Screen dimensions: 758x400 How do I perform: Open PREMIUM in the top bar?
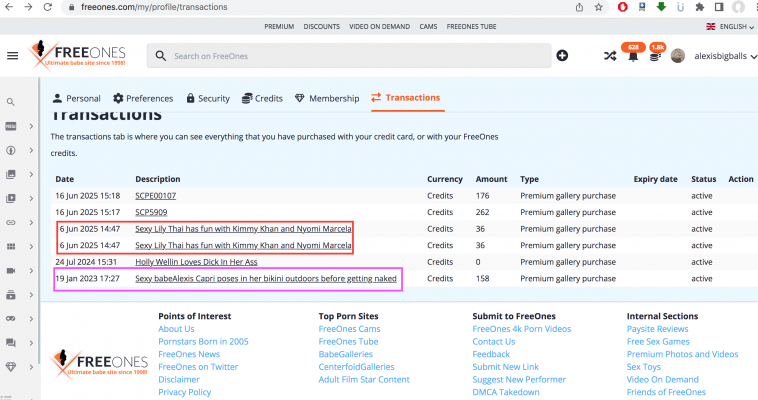click(x=279, y=27)
